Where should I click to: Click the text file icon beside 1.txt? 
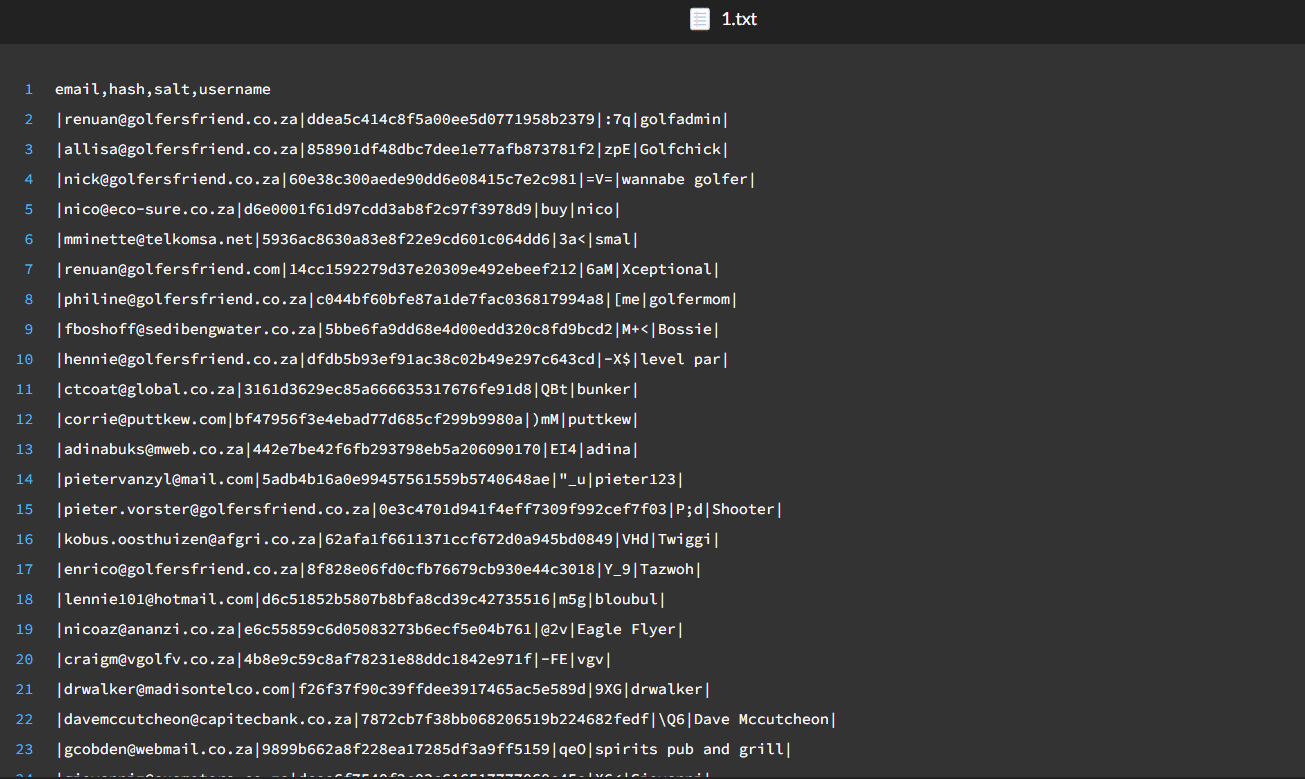pos(700,19)
